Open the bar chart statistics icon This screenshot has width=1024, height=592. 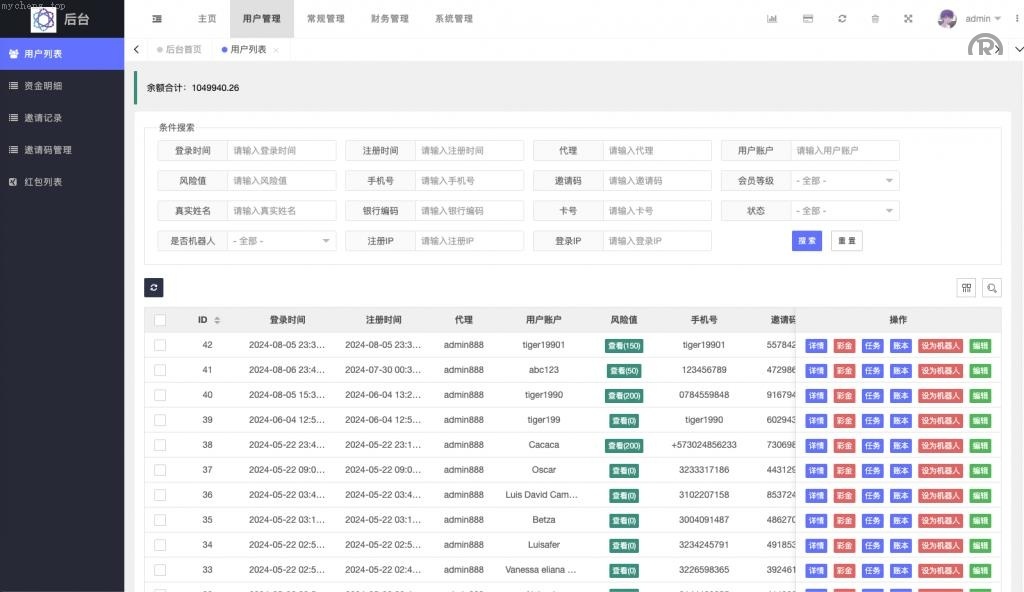click(772, 19)
